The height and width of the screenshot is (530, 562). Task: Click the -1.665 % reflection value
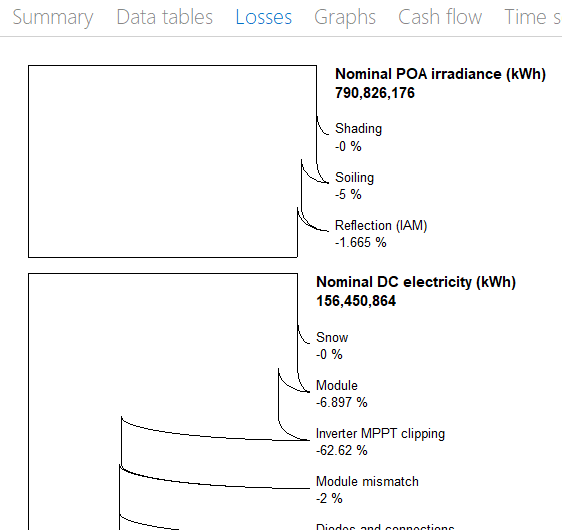coord(361,243)
